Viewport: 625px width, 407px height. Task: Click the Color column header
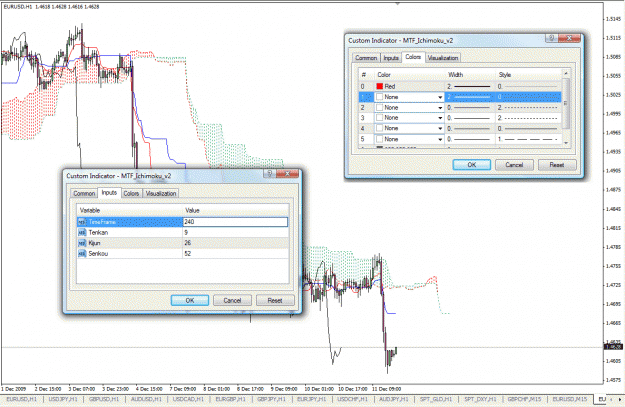tap(409, 75)
